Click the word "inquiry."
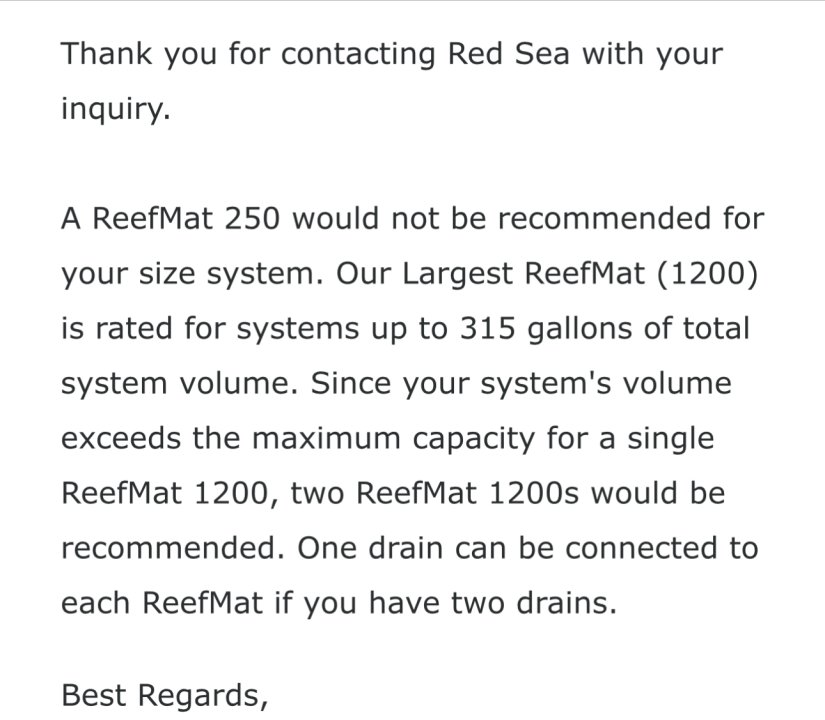Image resolution: width=825 pixels, height=720 pixels. pyautogui.click(x=116, y=109)
